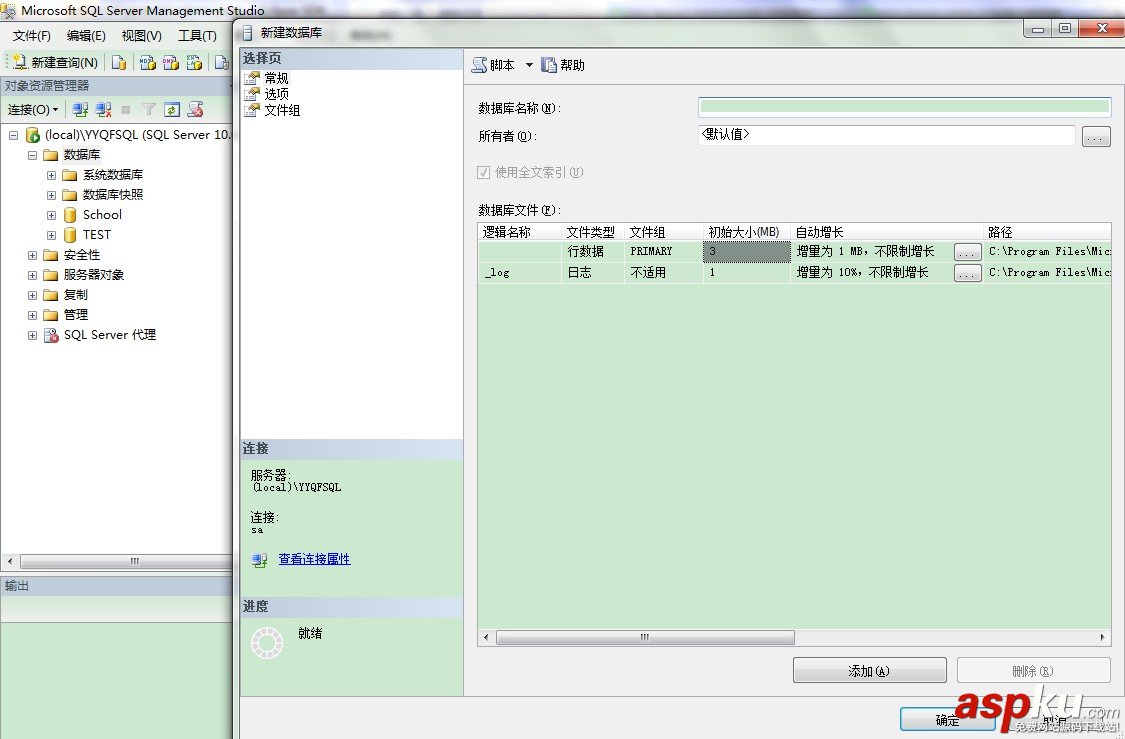Click the MDX query toolbar icon
The height and width of the screenshot is (739, 1125).
pyautogui.click(x=148, y=62)
